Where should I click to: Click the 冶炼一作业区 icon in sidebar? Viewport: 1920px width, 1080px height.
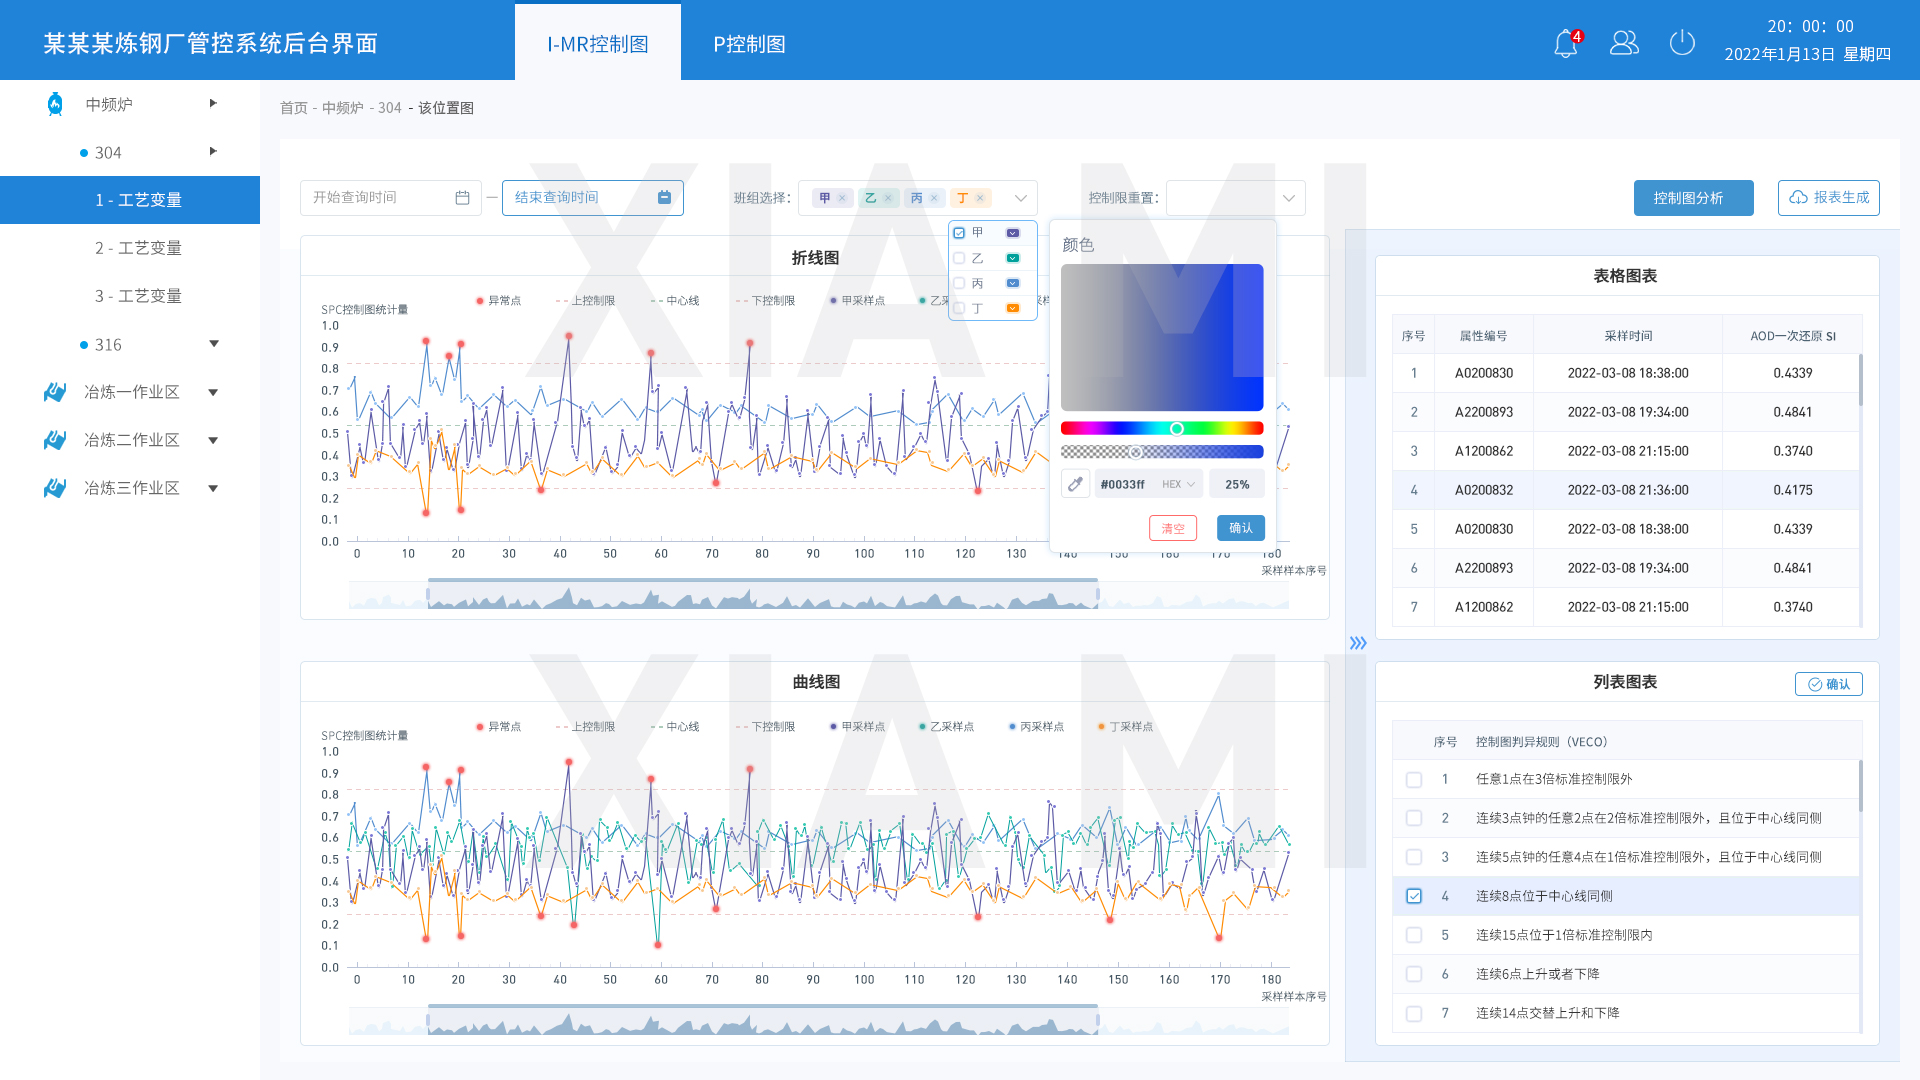(x=55, y=392)
